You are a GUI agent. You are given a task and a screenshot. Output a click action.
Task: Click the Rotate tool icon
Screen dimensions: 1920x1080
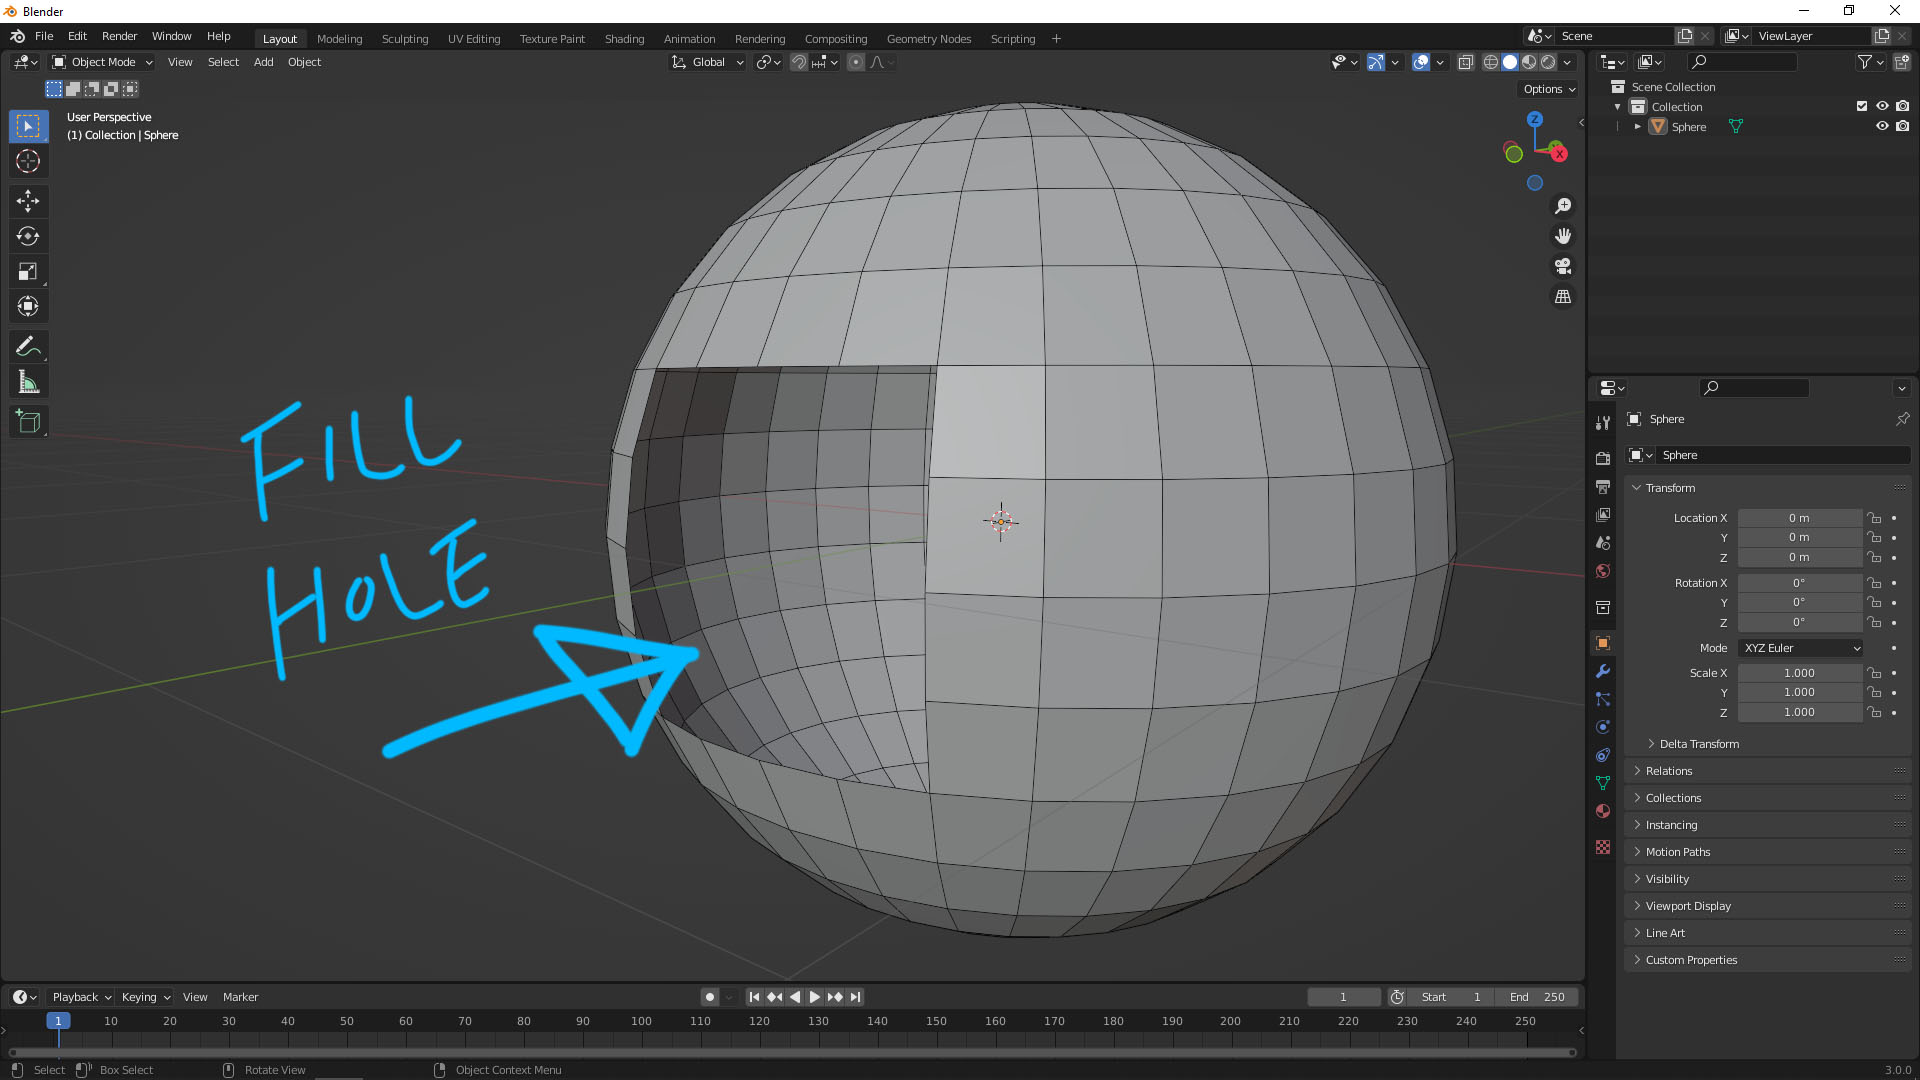click(x=28, y=235)
